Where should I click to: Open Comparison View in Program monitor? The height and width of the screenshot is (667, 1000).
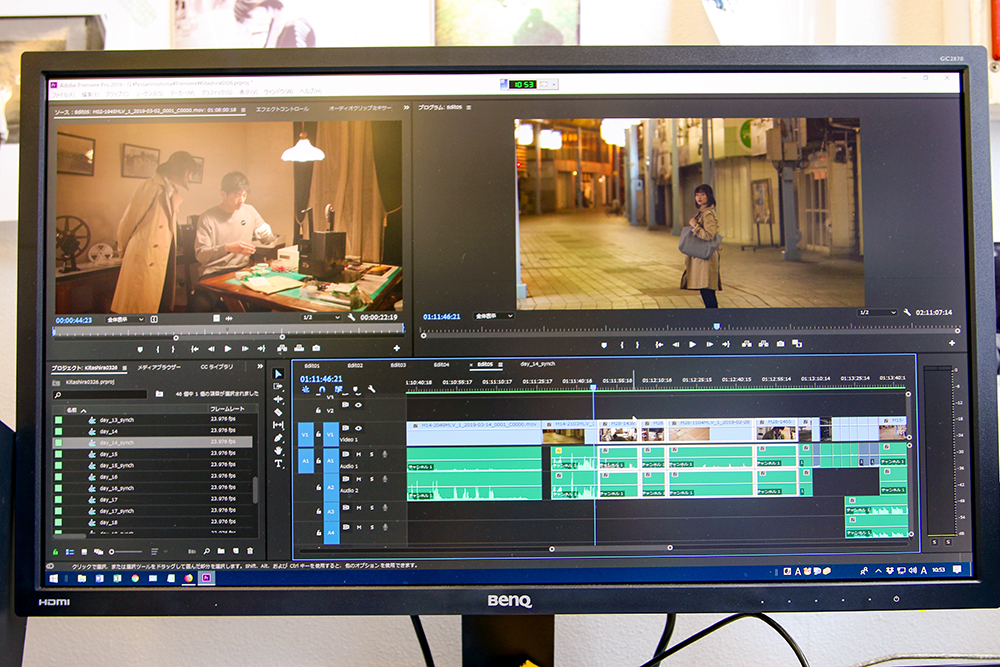pyautogui.click(x=797, y=344)
